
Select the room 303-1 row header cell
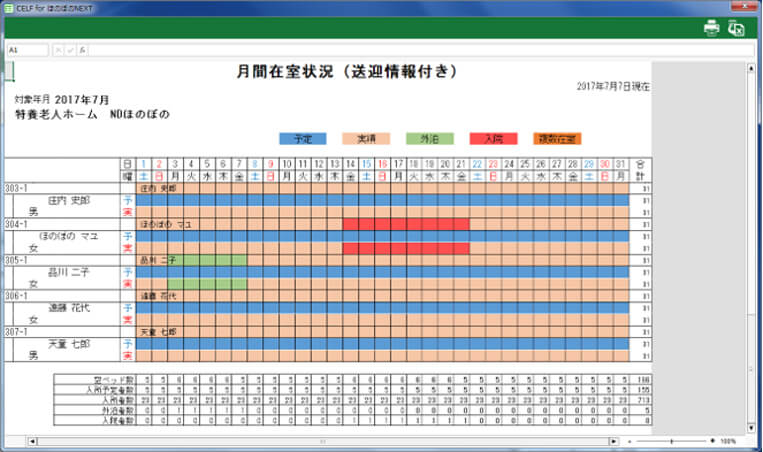pyautogui.click(x=18, y=188)
